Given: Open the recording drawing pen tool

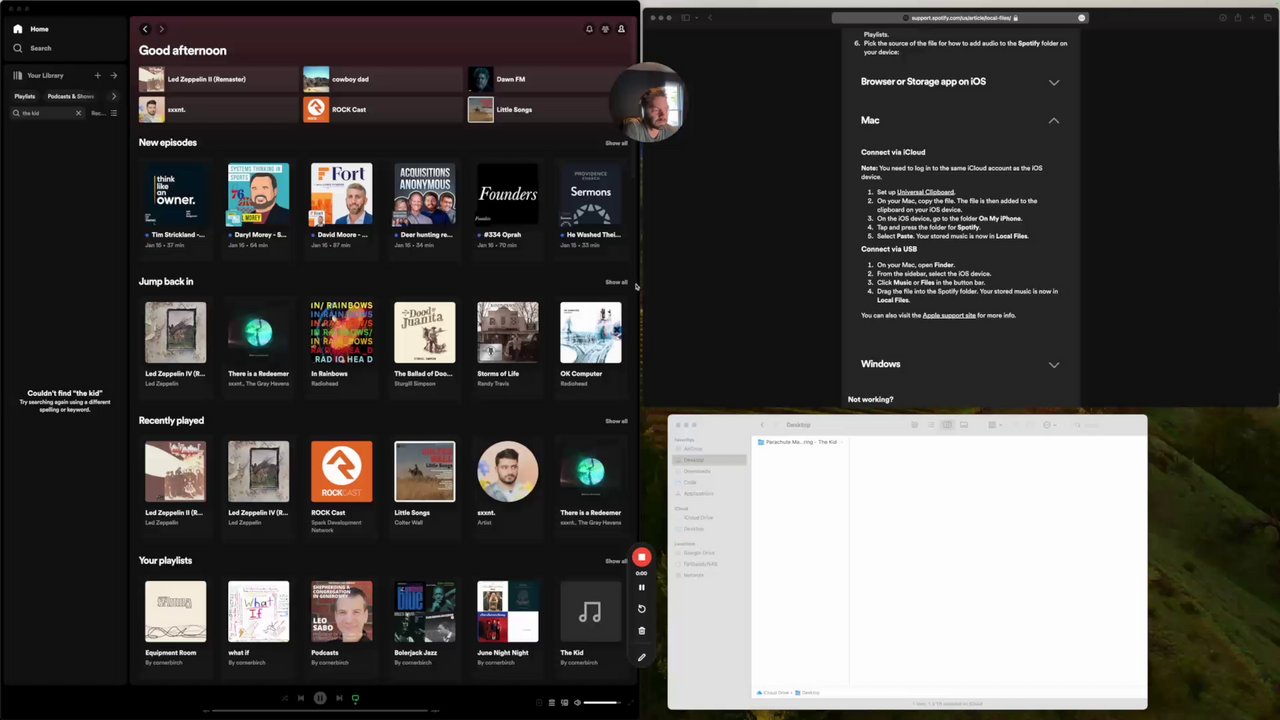Looking at the screenshot, I should tap(642, 657).
